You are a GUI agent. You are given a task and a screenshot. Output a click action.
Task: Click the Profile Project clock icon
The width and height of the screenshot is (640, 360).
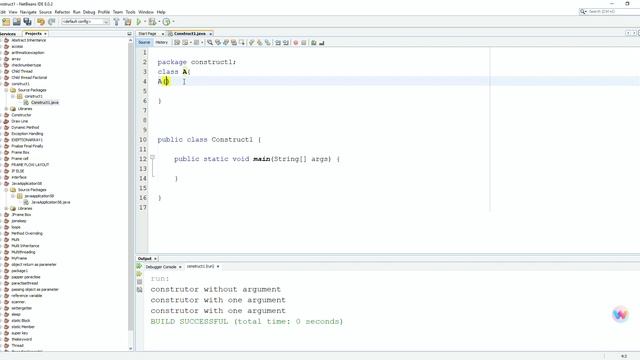167,22
